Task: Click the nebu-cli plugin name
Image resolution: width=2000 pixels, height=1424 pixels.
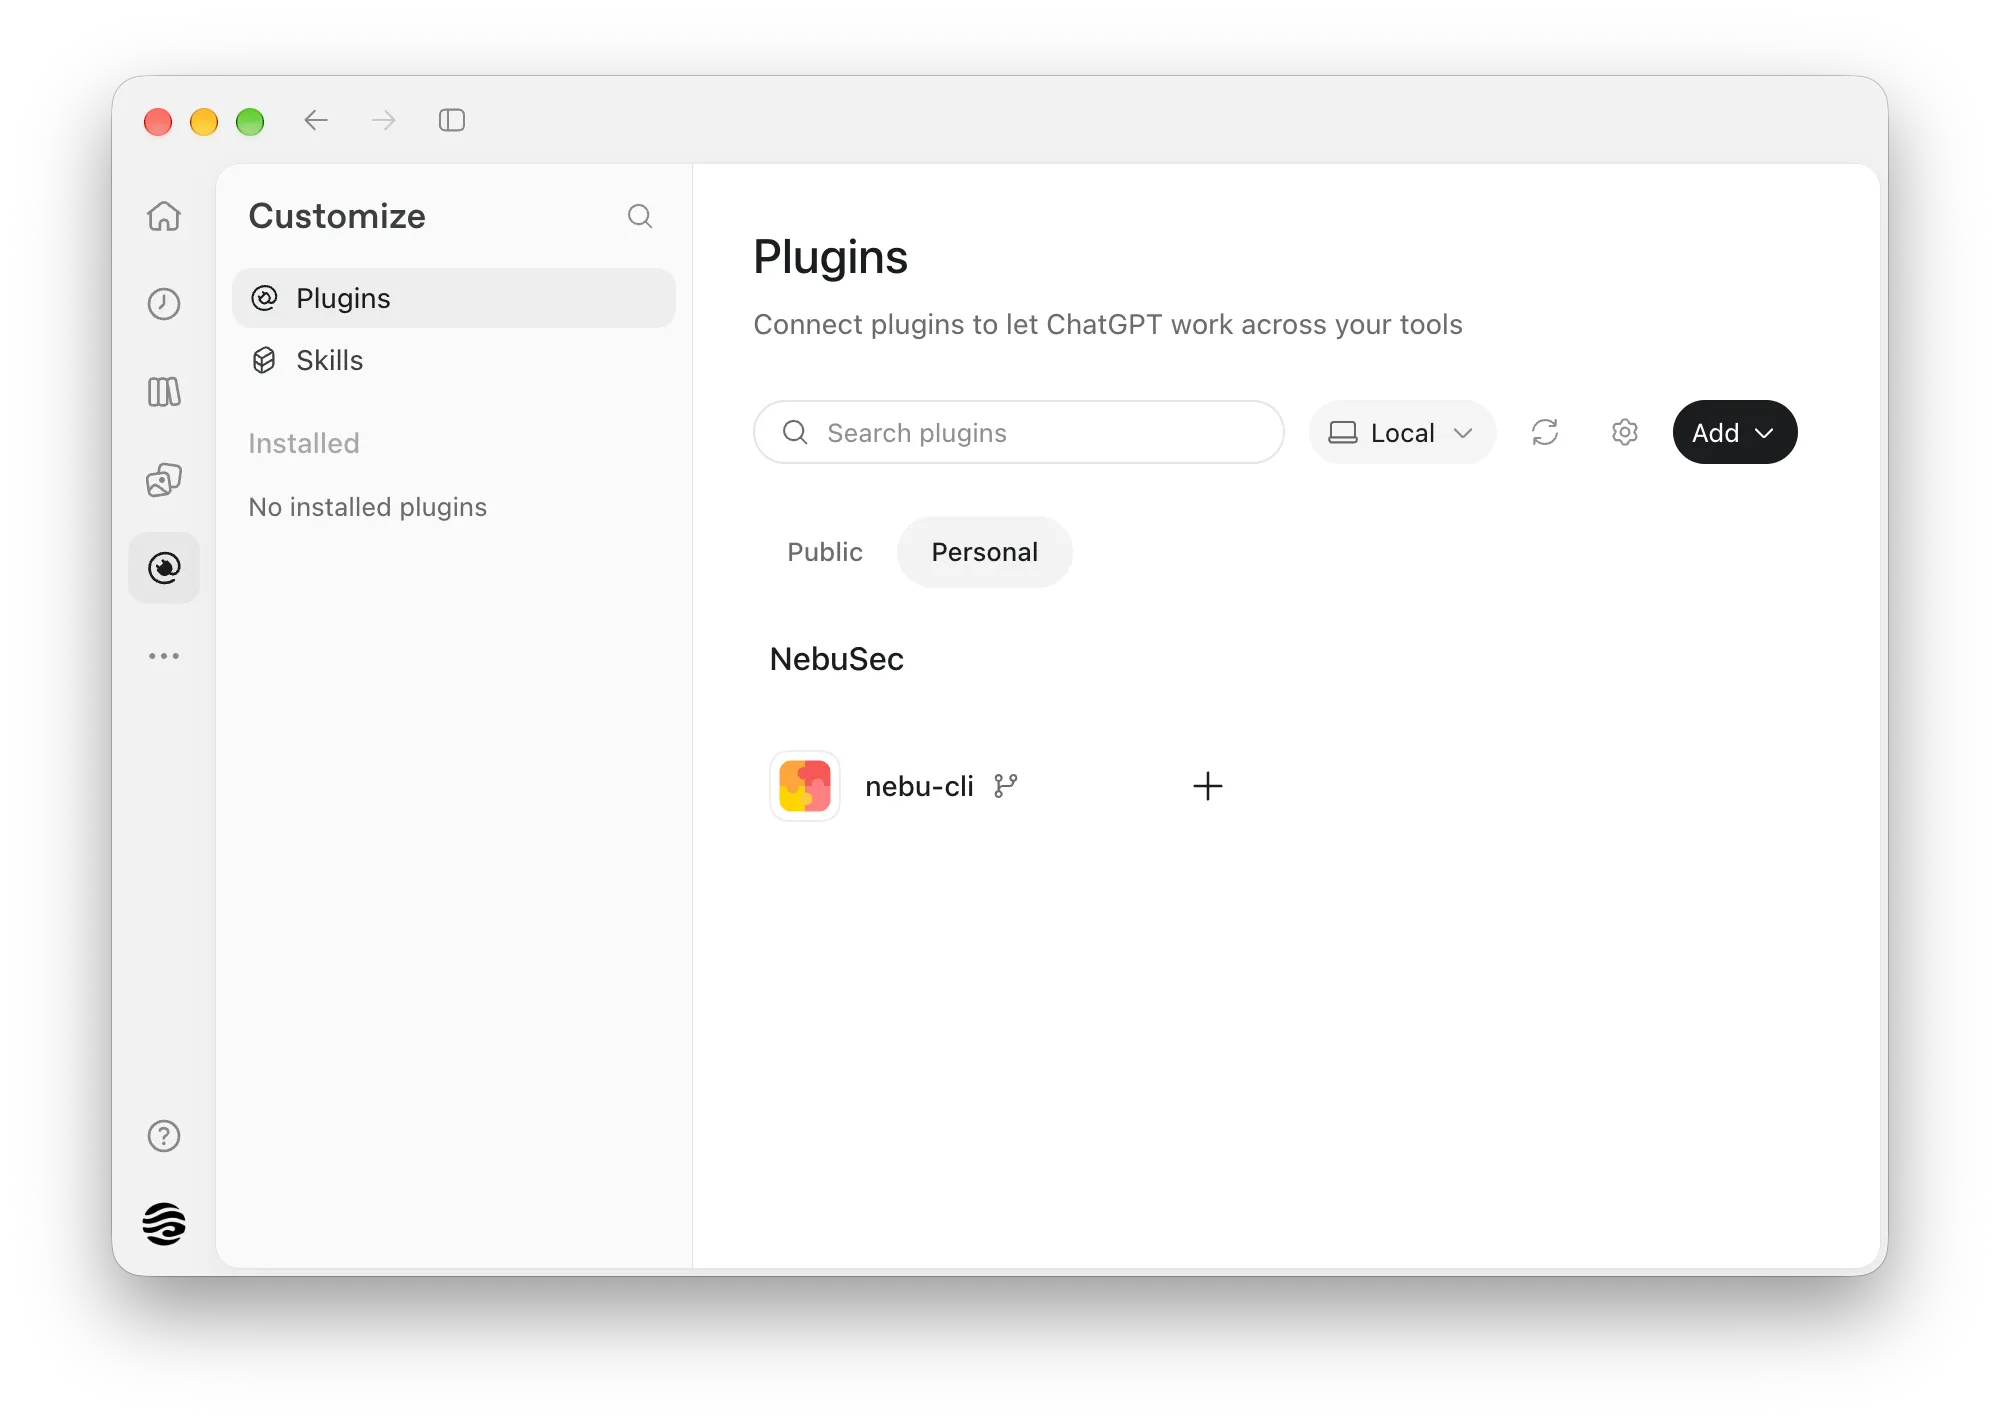Action: 919,787
